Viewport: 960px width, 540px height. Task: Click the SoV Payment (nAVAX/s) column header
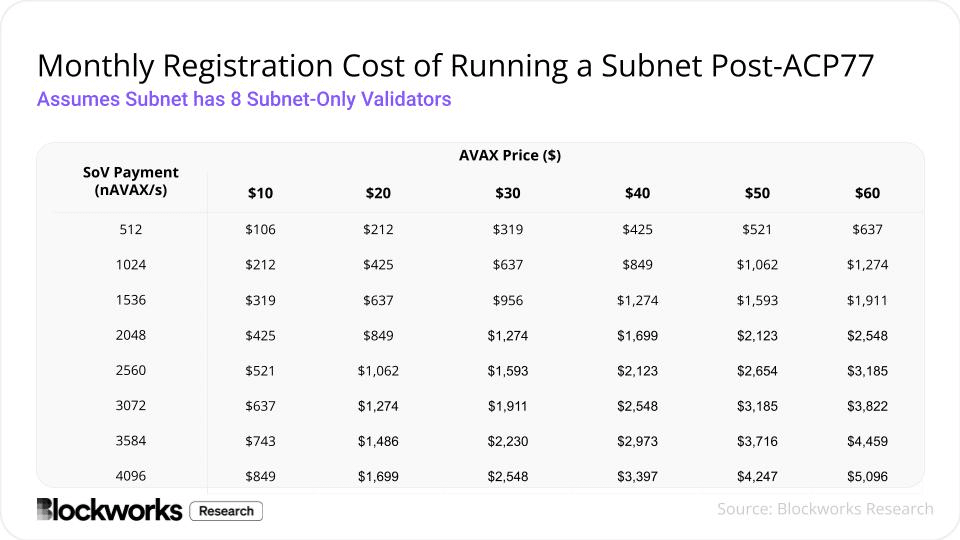[x=130, y=181]
